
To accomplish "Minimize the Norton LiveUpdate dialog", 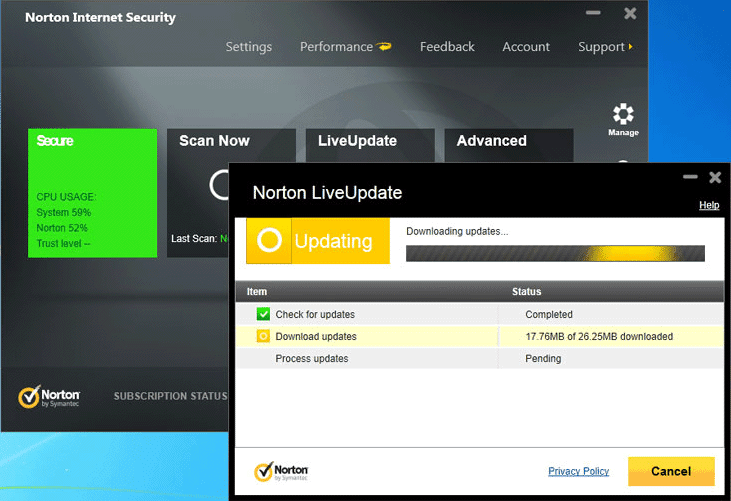I will pyautogui.click(x=690, y=177).
